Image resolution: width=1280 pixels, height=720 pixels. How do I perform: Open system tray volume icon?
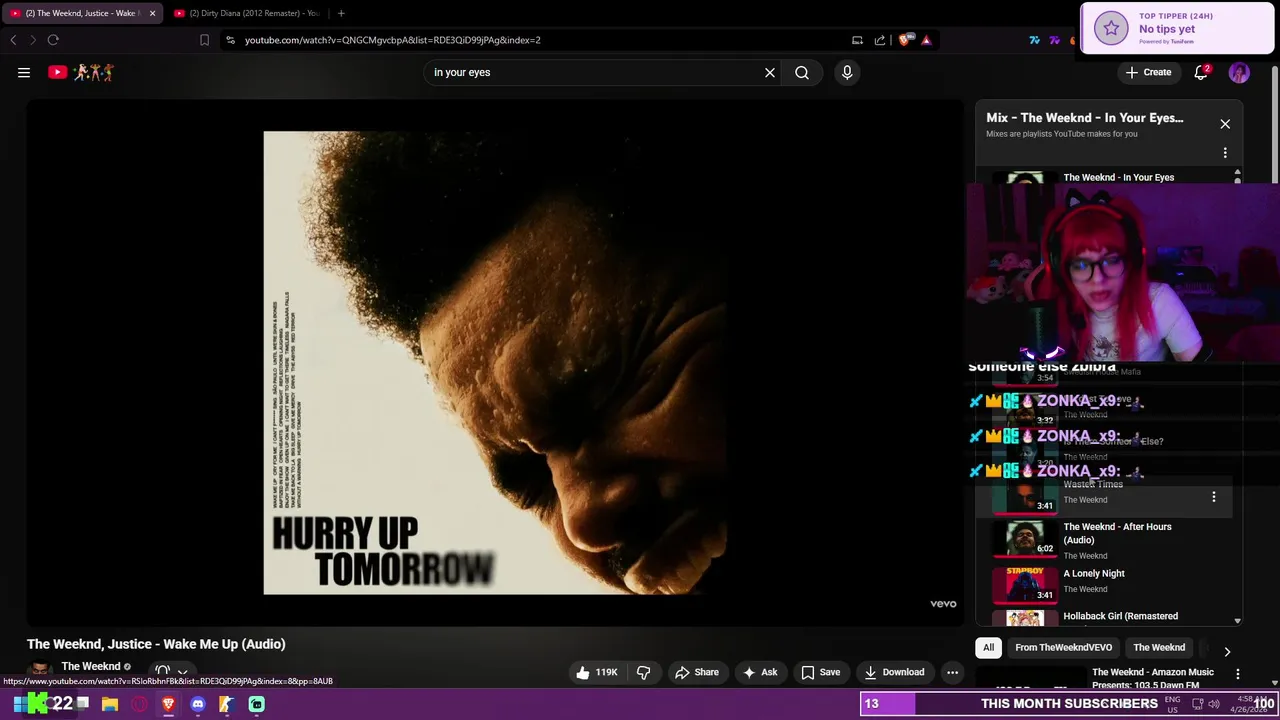(1213, 704)
